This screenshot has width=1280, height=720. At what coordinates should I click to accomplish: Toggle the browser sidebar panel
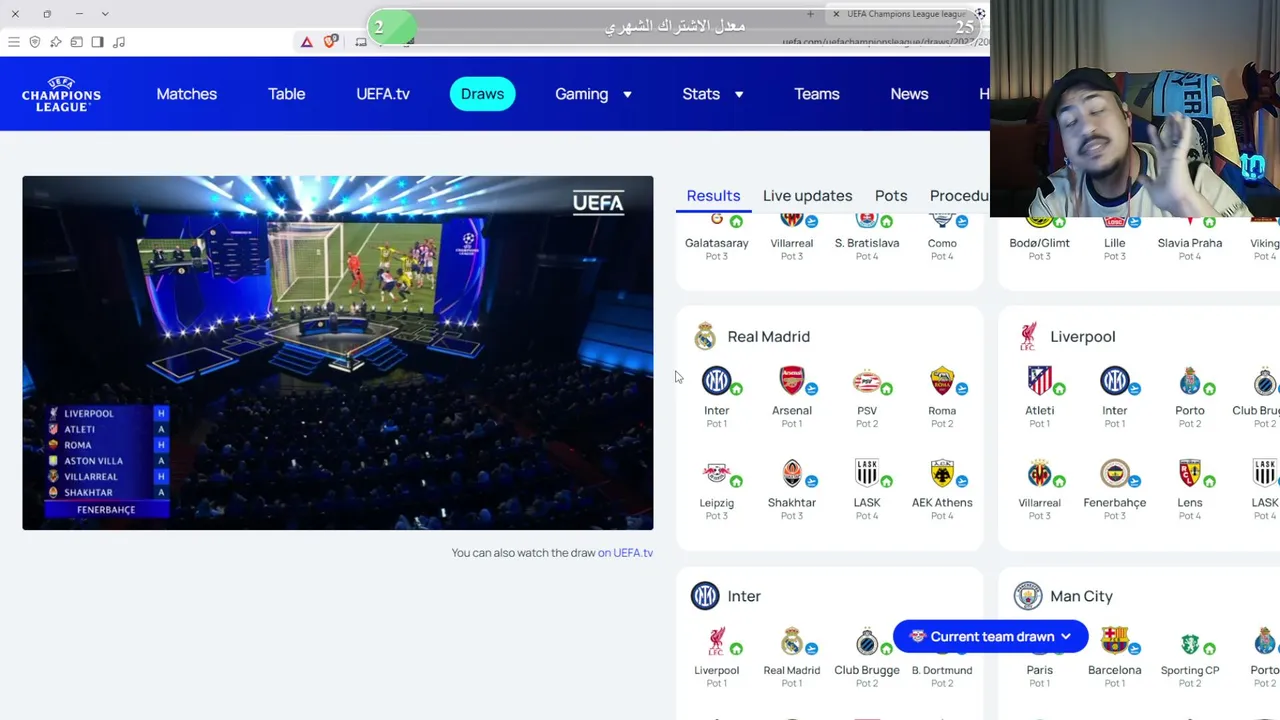[x=97, y=42]
